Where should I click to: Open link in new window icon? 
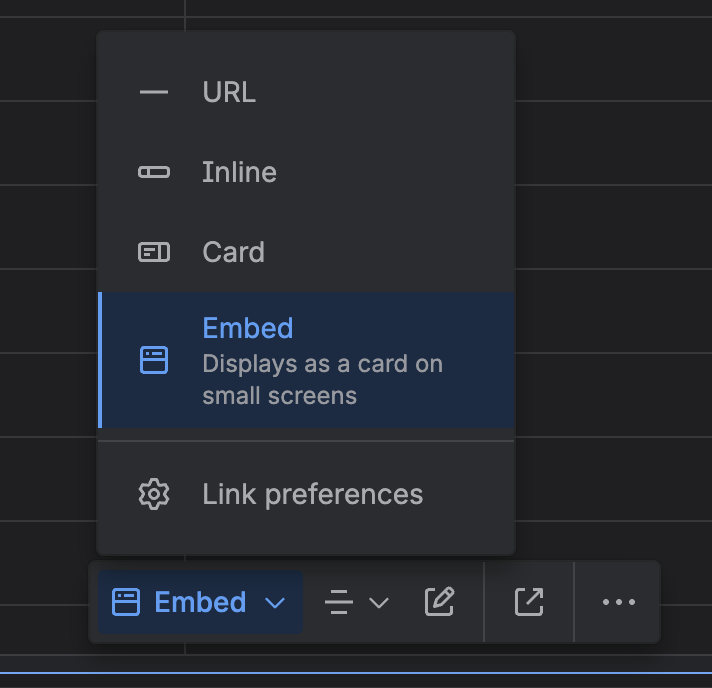pos(529,602)
